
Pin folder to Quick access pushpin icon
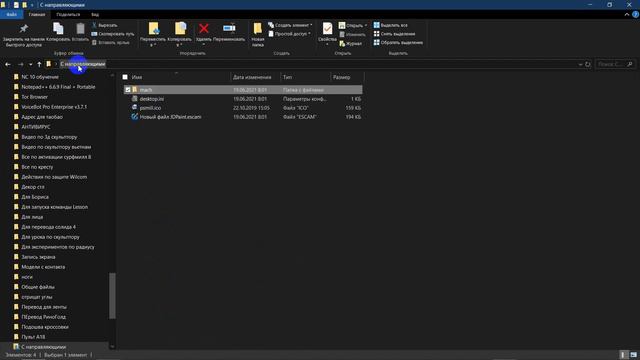tap(24, 29)
